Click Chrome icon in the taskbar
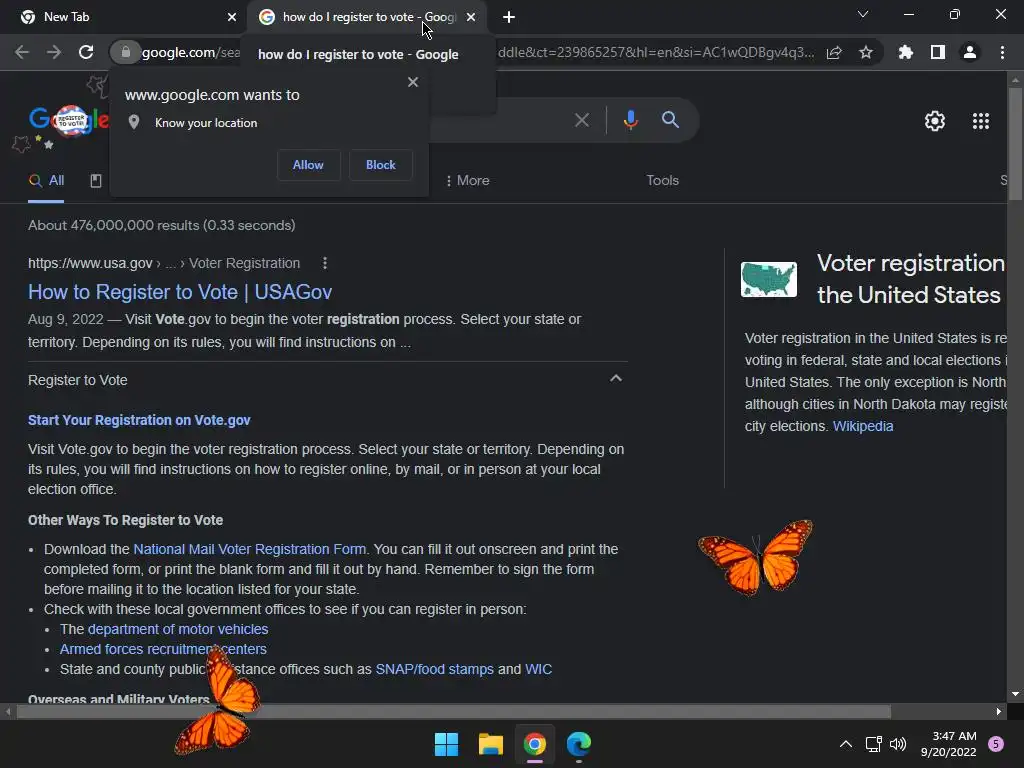 pos(534,744)
